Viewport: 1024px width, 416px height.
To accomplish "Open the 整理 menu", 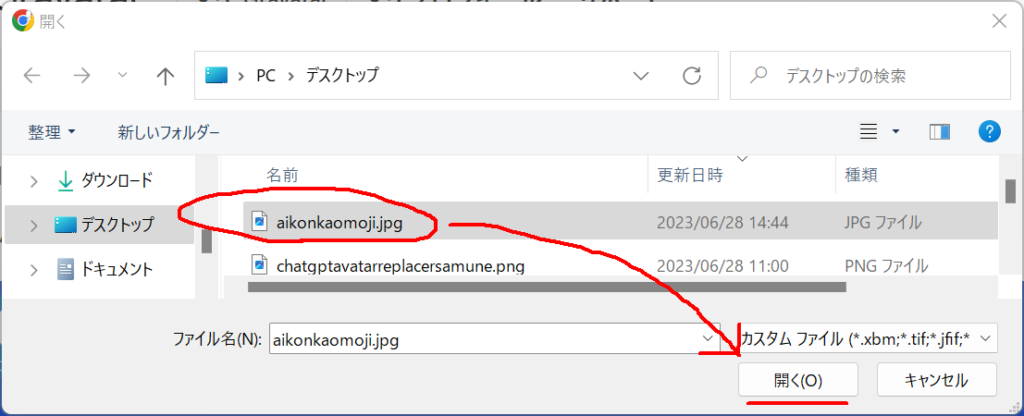I will [52, 132].
